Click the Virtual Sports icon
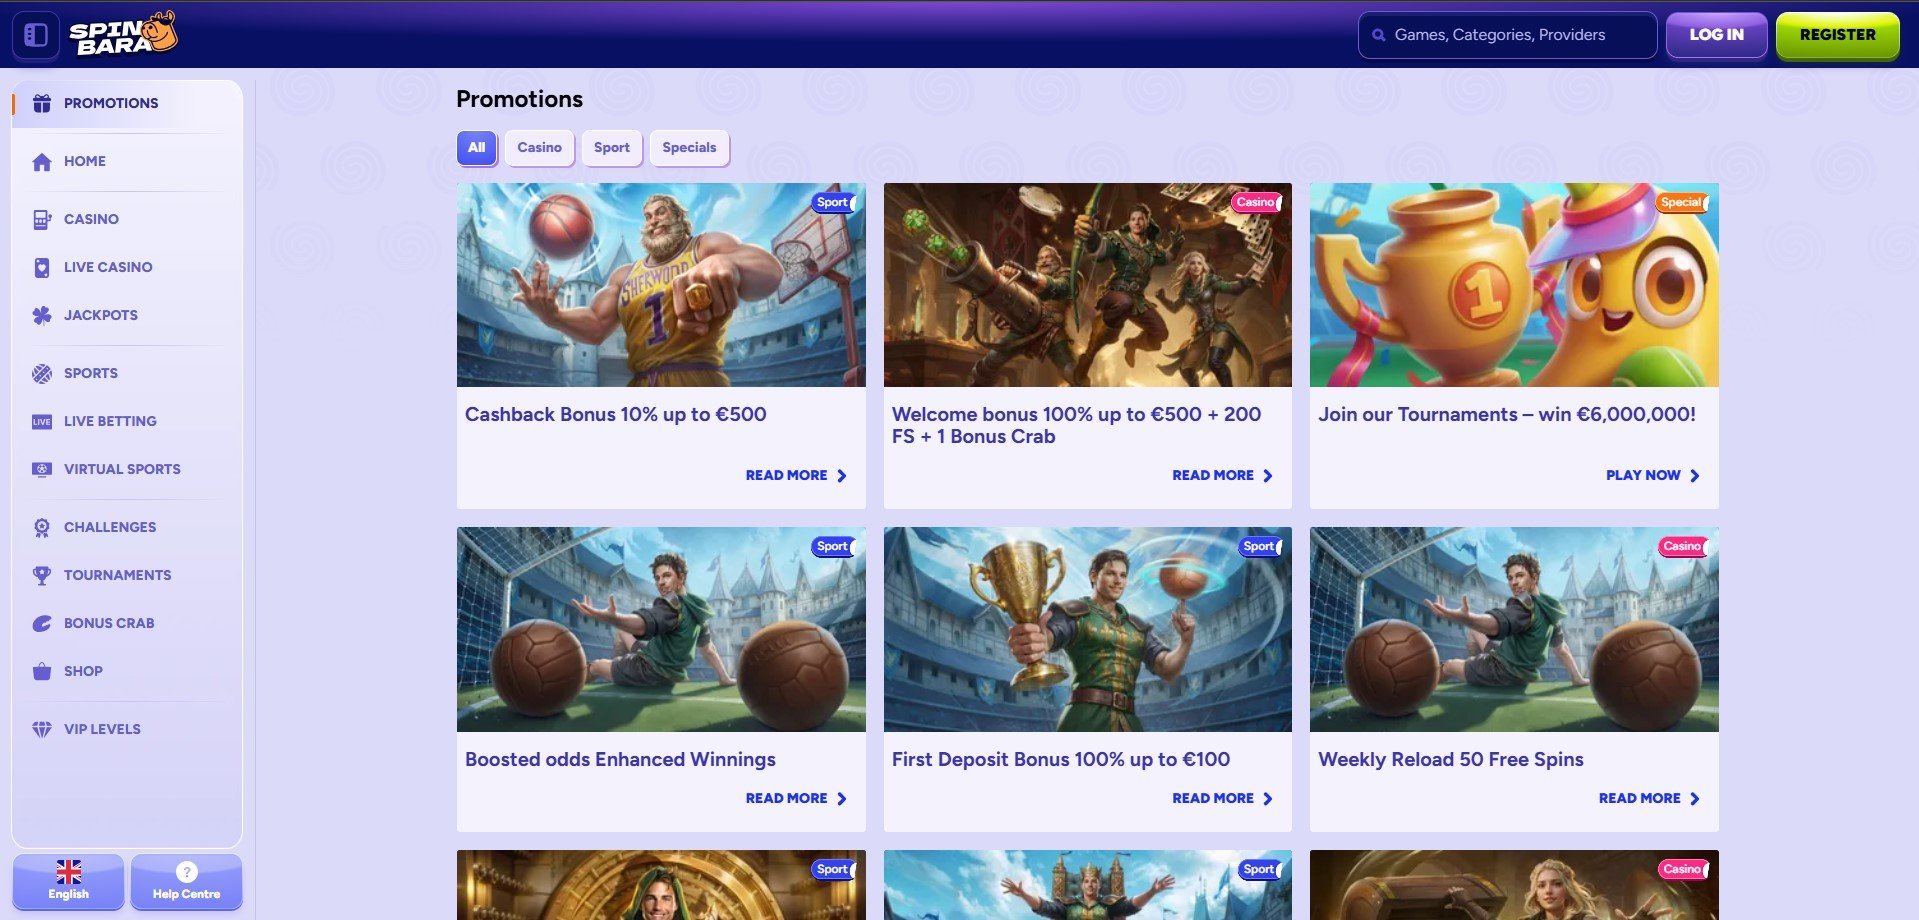 pyautogui.click(x=42, y=469)
